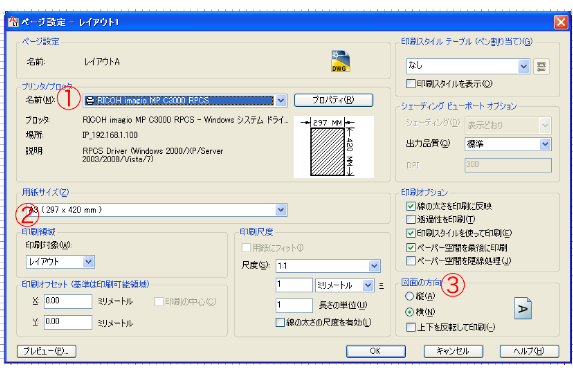Click the X offset input field
Viewport: 573px width, 375px height.
(x=68, y=301)
